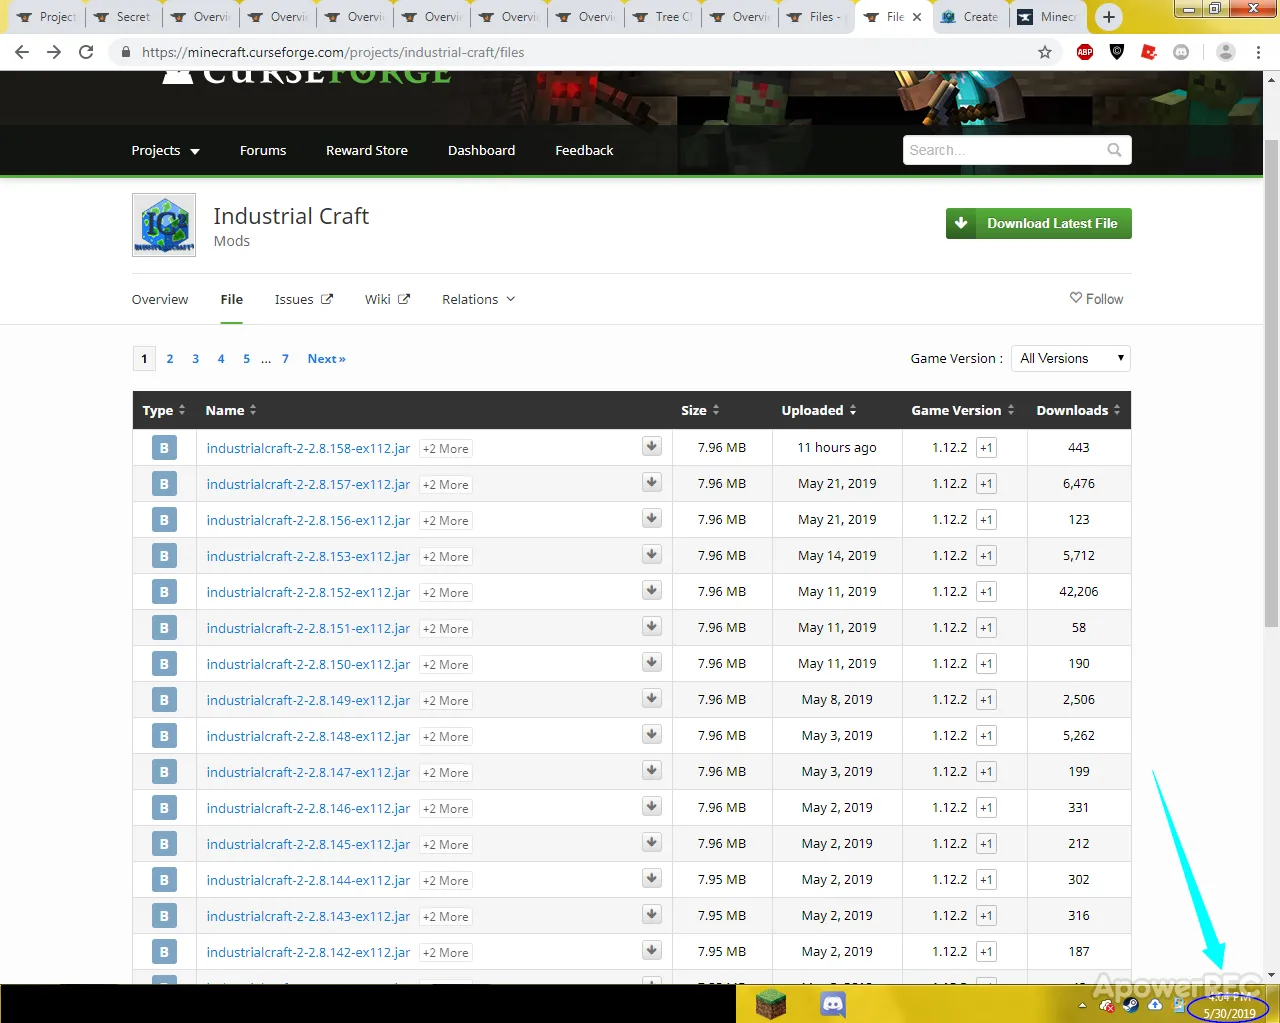Open the Adblock Plus extension icon
Viewport: 1280px width, 1023px height.
click(x=1085, y=52)
